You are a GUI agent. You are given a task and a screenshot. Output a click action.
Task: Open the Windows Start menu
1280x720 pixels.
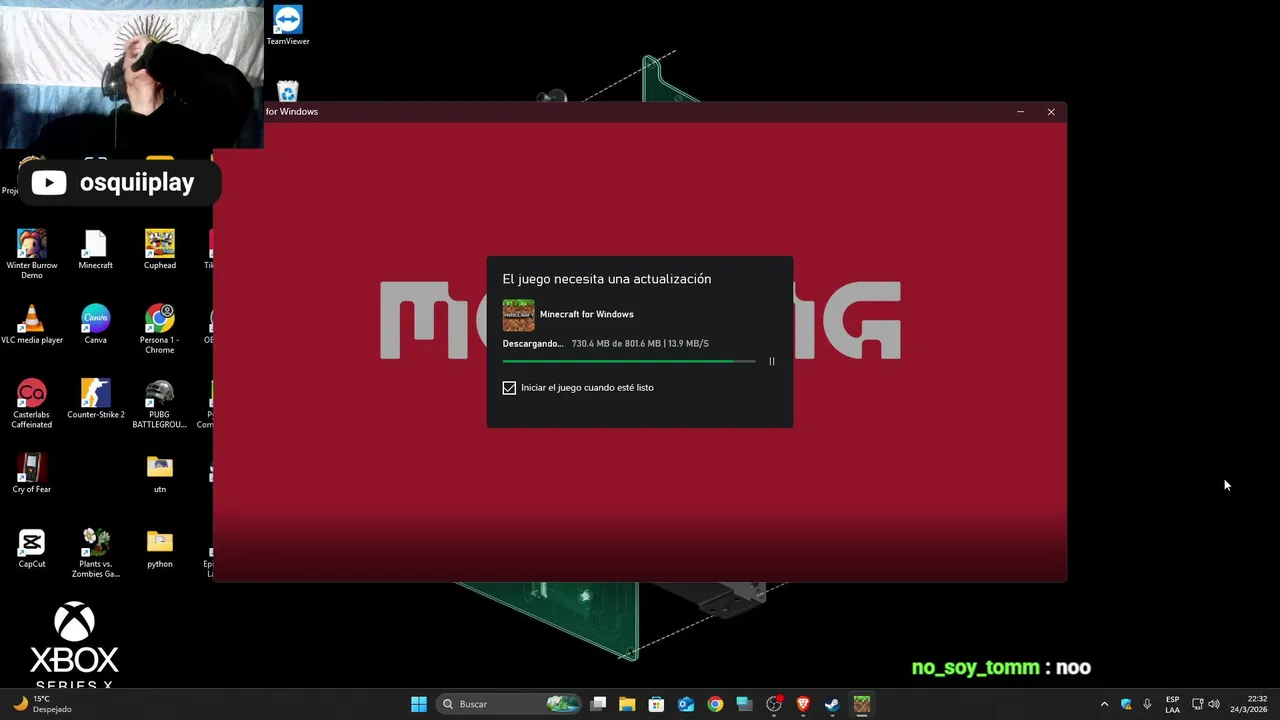[x=419, y=704]
